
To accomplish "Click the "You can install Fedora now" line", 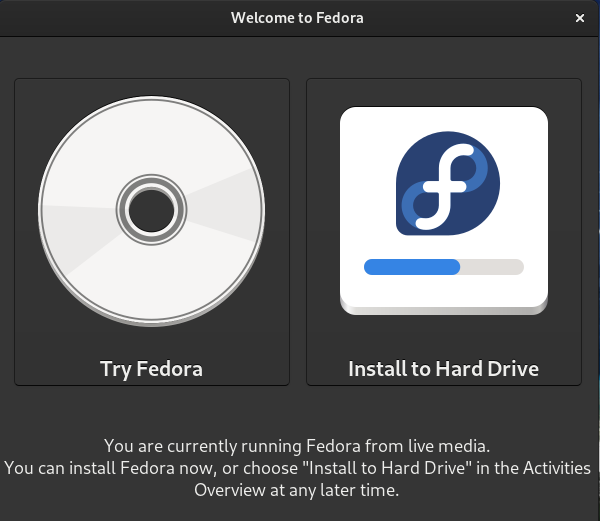I will pyautogui.click(x=297, y=468).
